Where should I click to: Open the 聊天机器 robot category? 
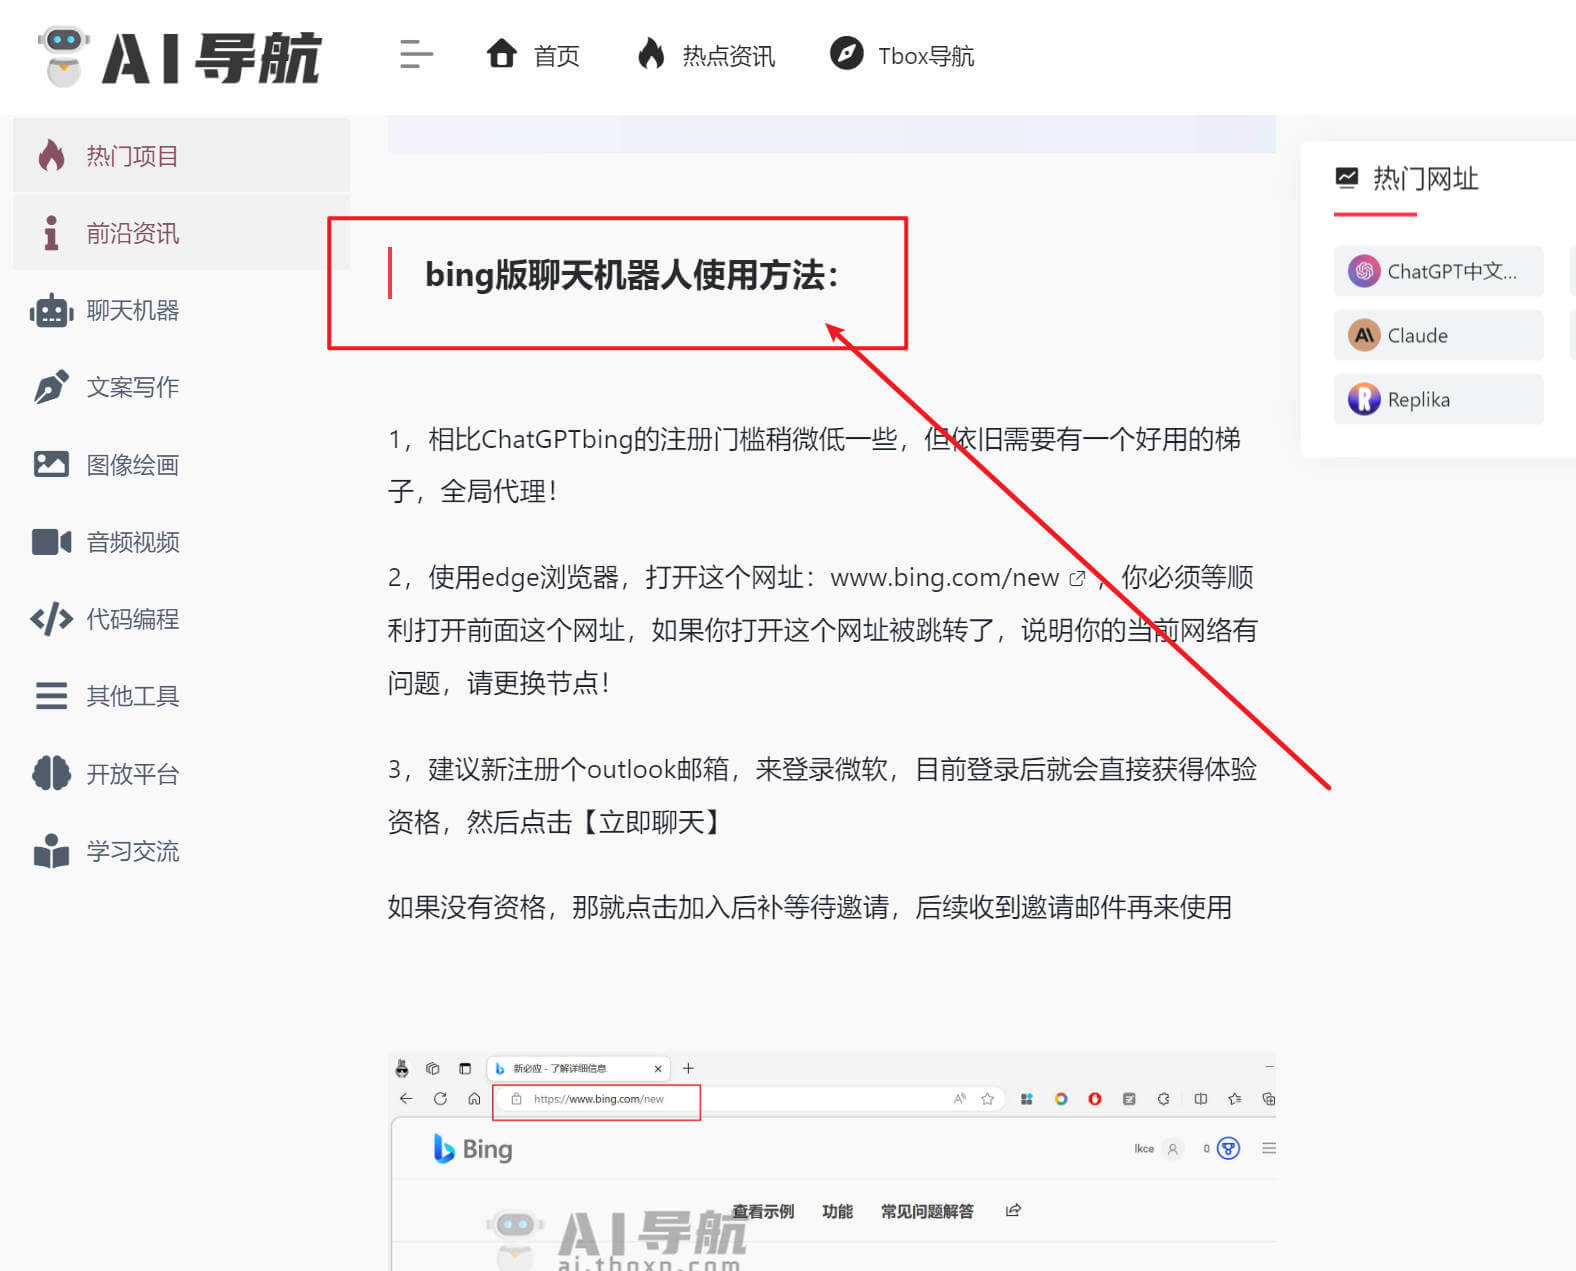pyautogui.click(x=105, y=311)
